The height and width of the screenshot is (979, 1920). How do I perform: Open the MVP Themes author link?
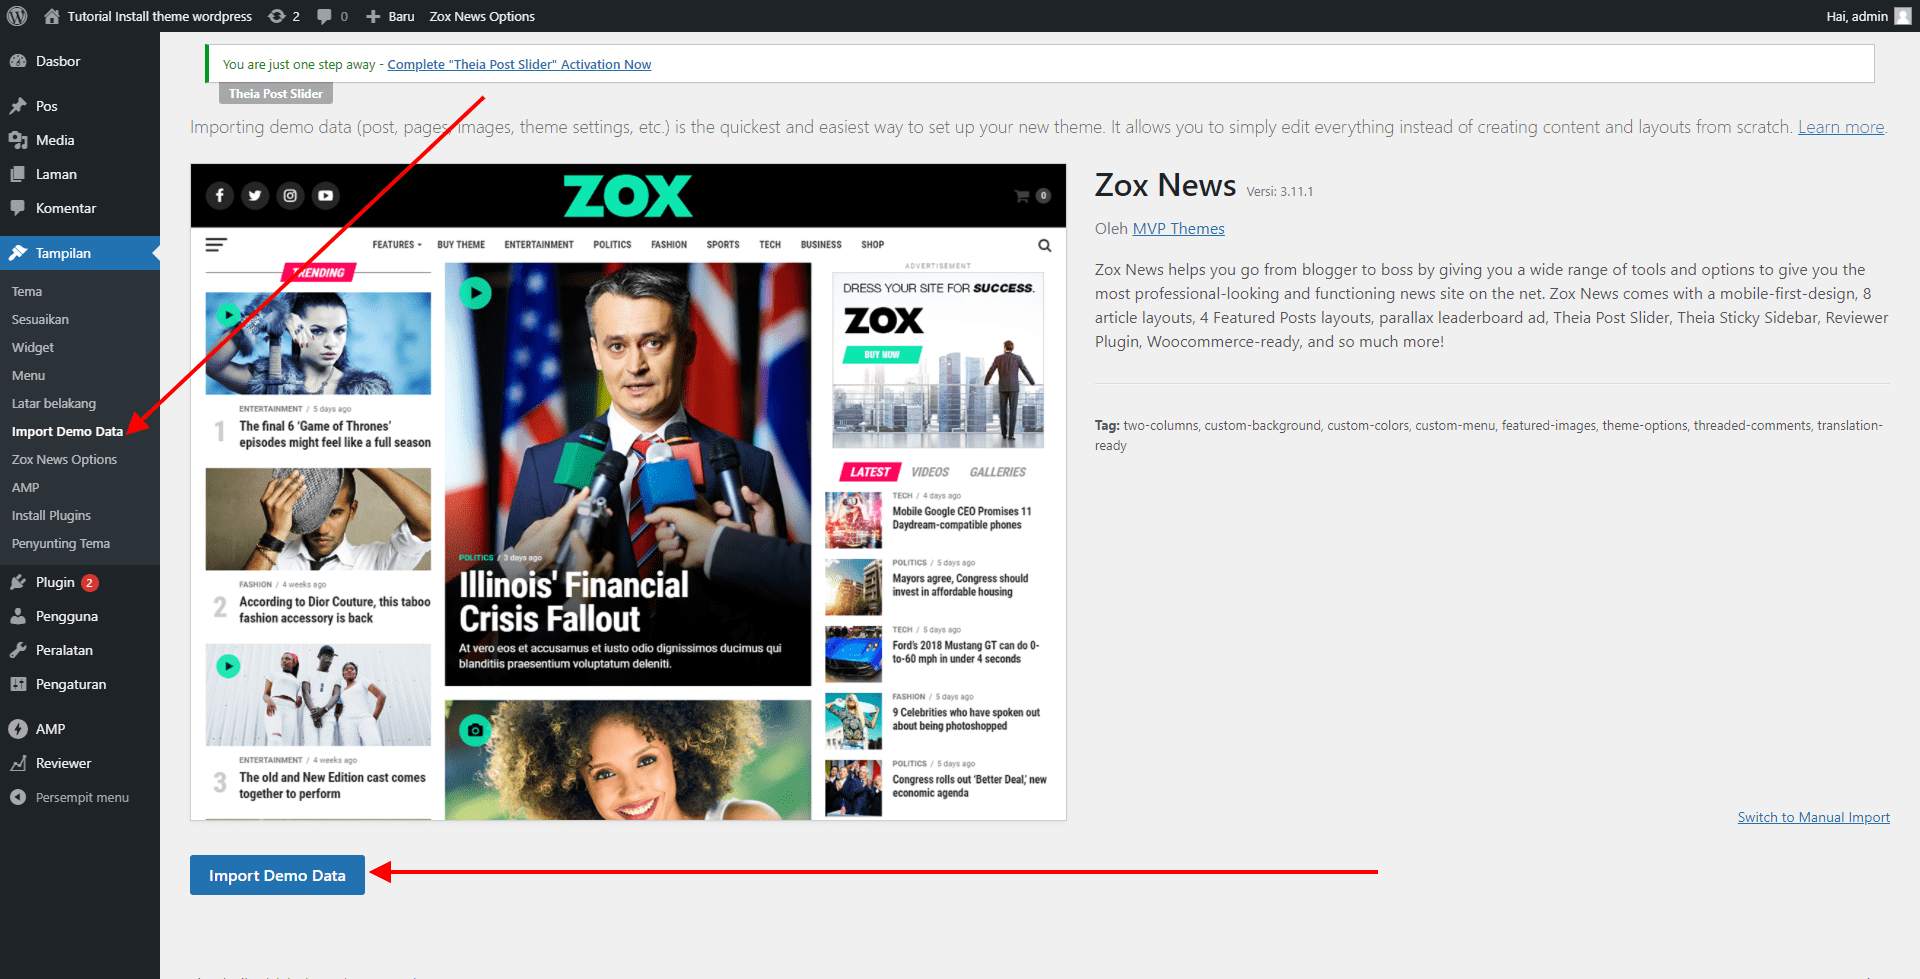pyautogui.click(x=1178, y=228)
